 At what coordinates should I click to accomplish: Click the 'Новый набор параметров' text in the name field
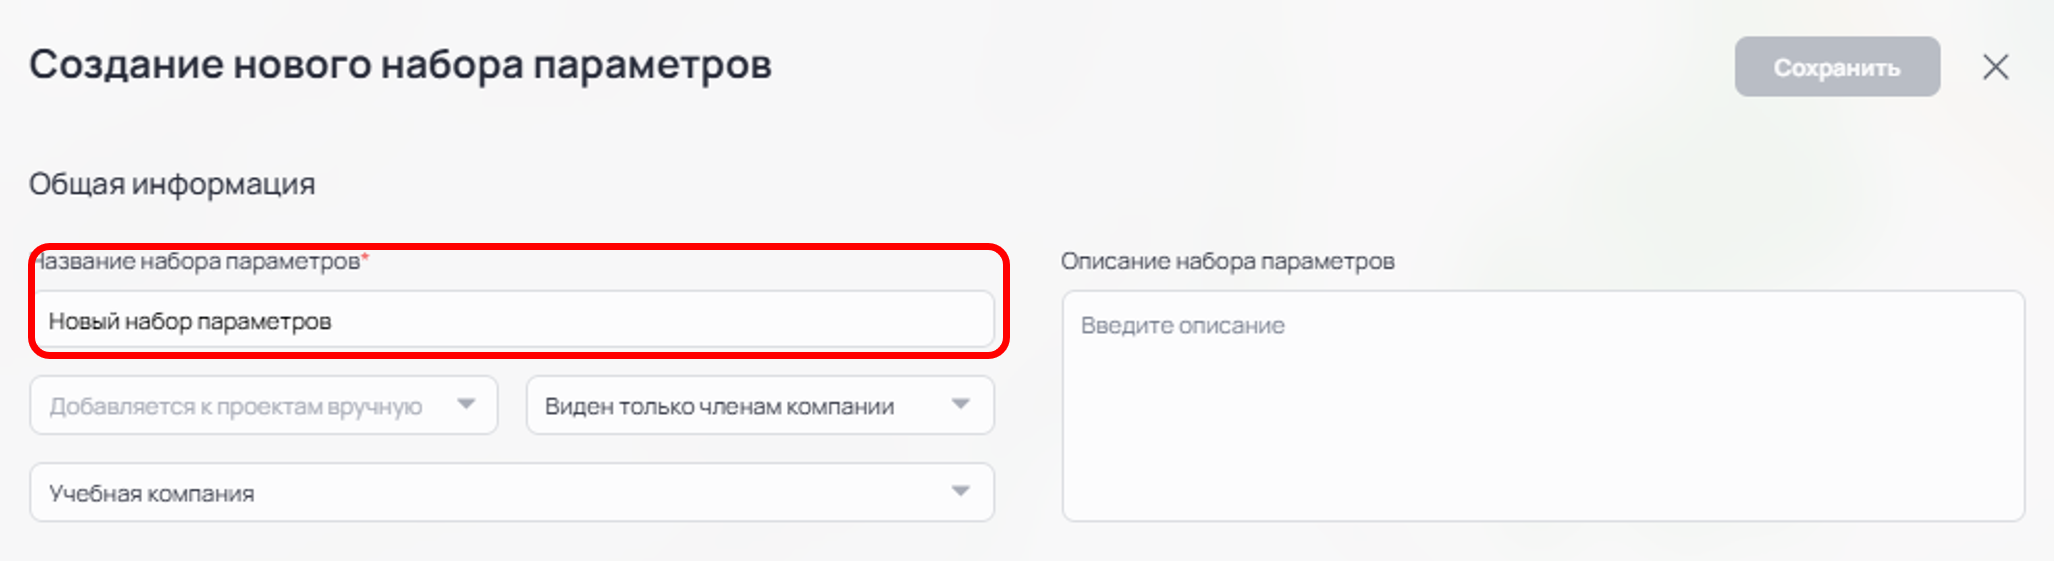[x=190, y=321]
